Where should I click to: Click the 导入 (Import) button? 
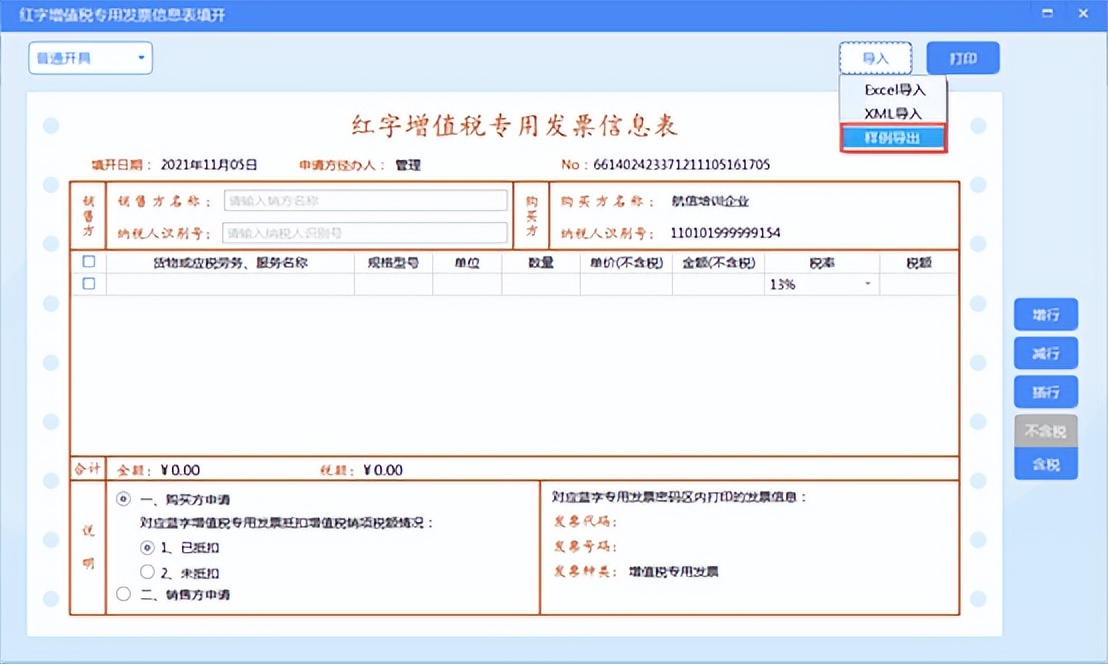coord(875,58)
